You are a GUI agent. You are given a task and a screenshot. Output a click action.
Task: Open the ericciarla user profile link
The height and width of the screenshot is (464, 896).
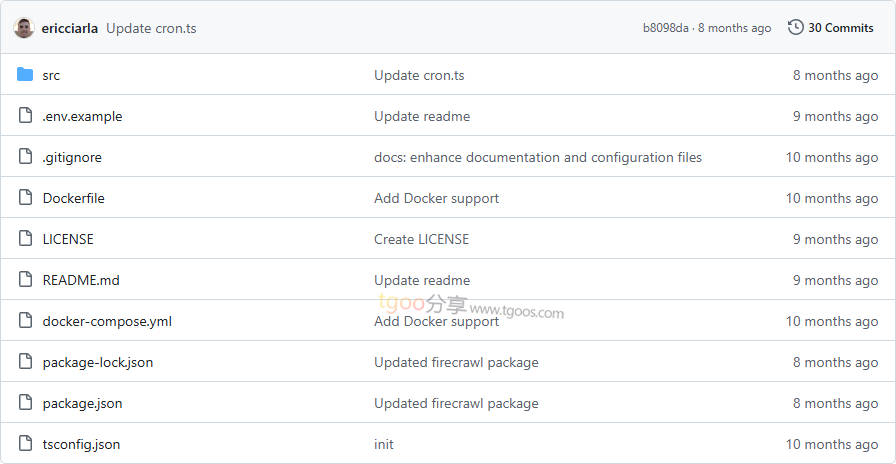point(70,28)
